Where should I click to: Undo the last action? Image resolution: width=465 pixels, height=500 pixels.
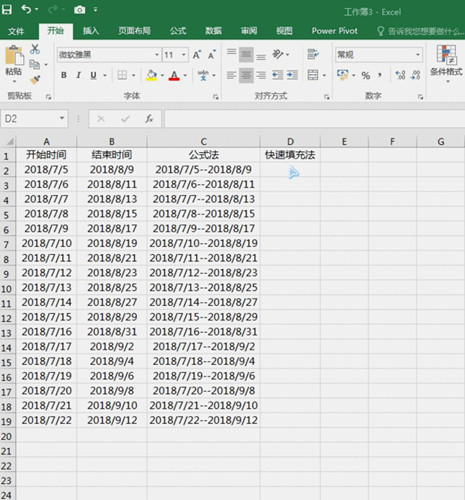pos(26,10)
